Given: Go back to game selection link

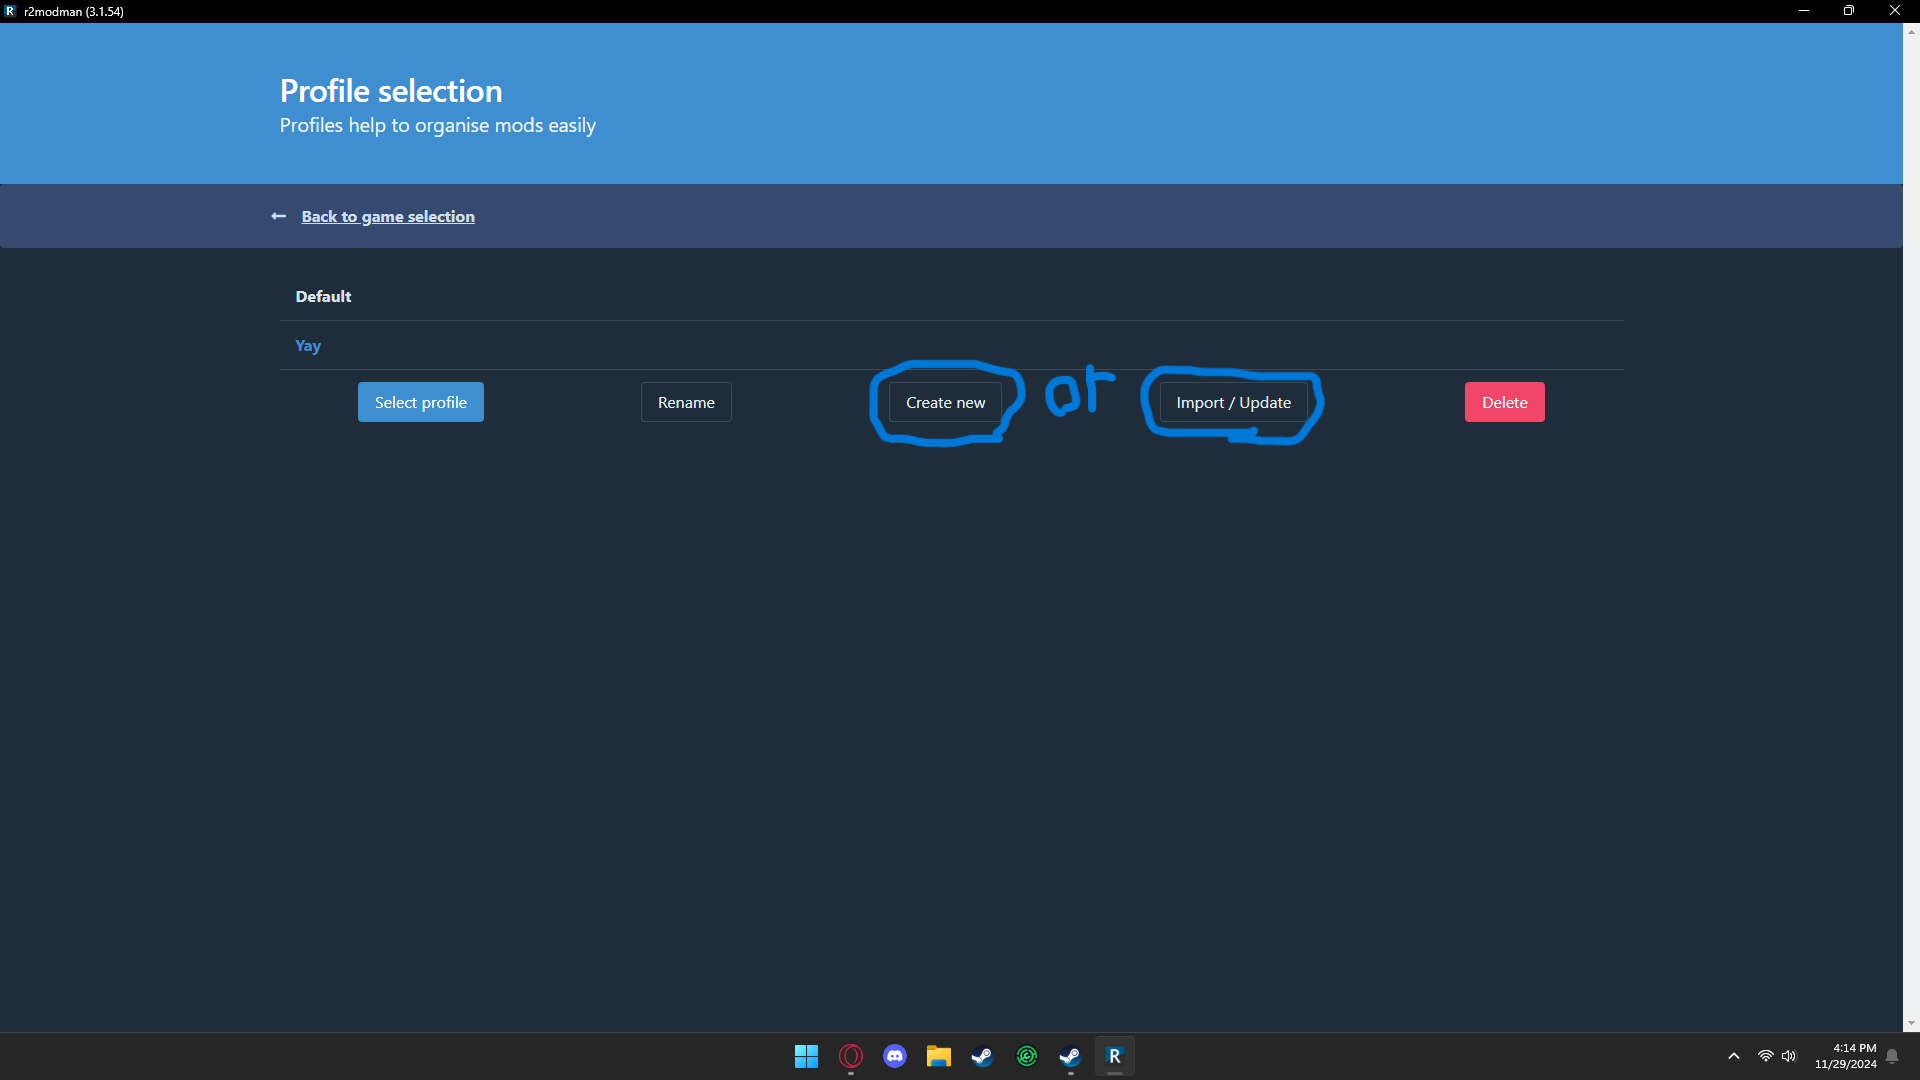Looking at the screenshot, I should click(388, 216).
